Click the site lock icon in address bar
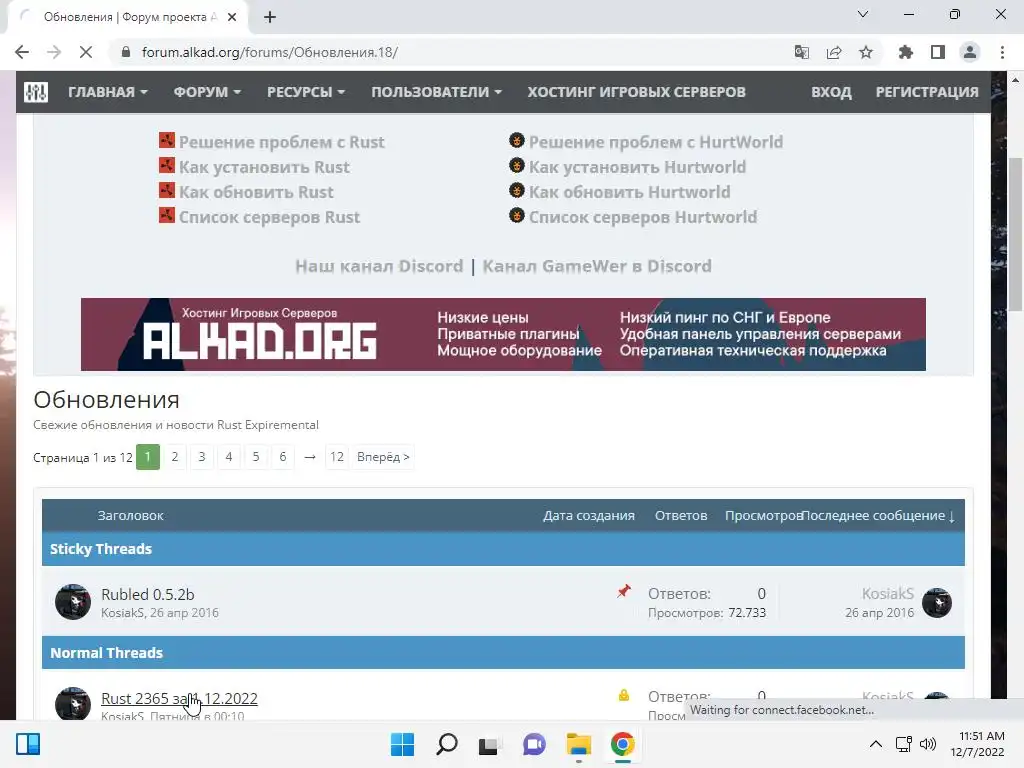 [x=126, y=52]
